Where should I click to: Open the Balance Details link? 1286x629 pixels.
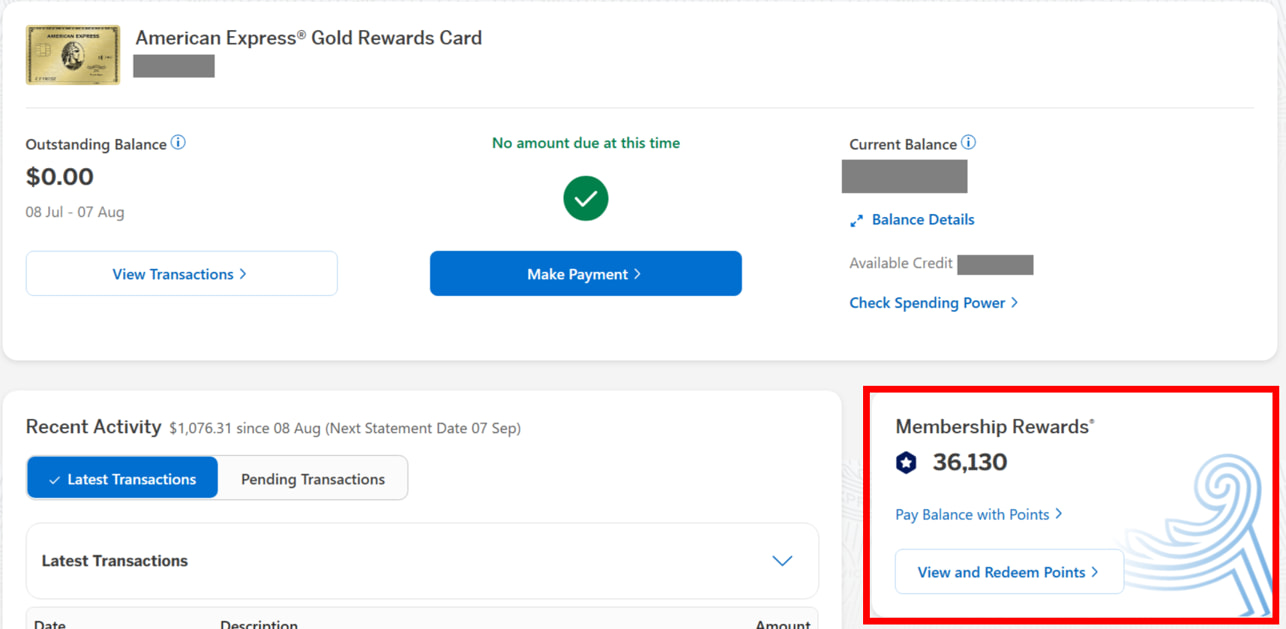click(x=923, y=220)
